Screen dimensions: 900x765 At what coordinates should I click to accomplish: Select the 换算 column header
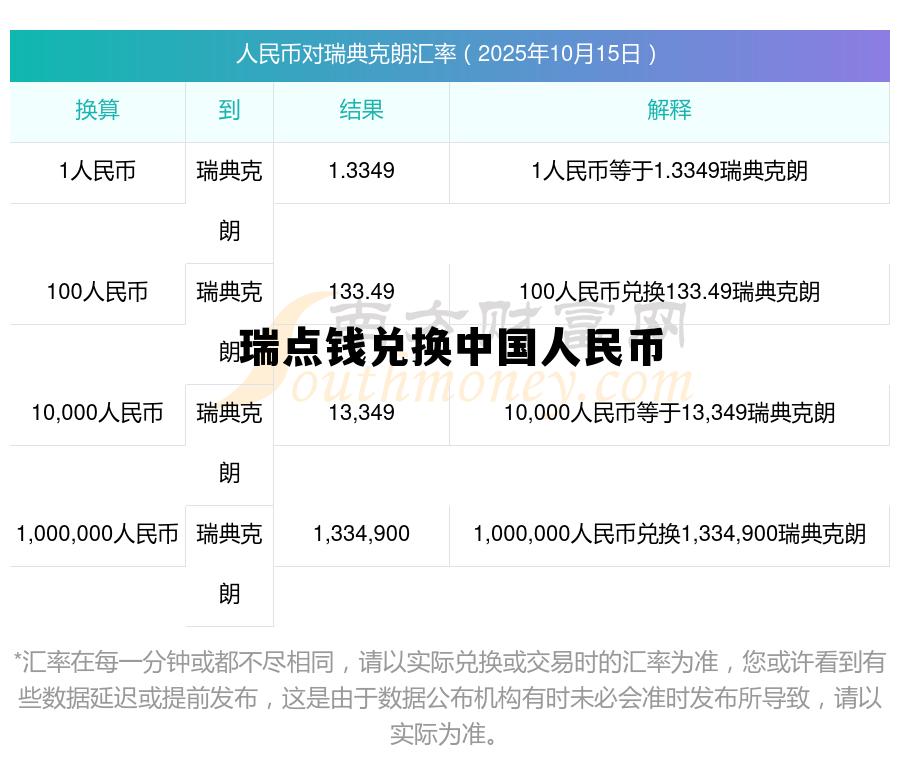[x=96, y=111]
